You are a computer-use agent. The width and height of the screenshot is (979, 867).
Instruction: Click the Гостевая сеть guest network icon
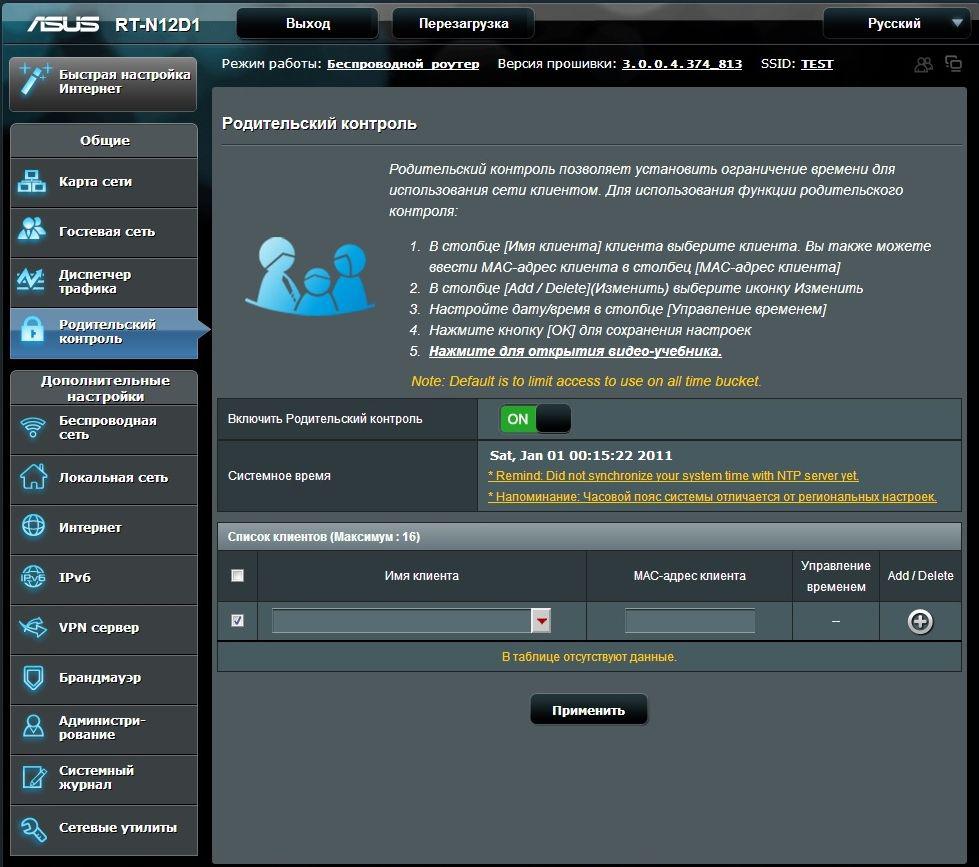[33, 231]
